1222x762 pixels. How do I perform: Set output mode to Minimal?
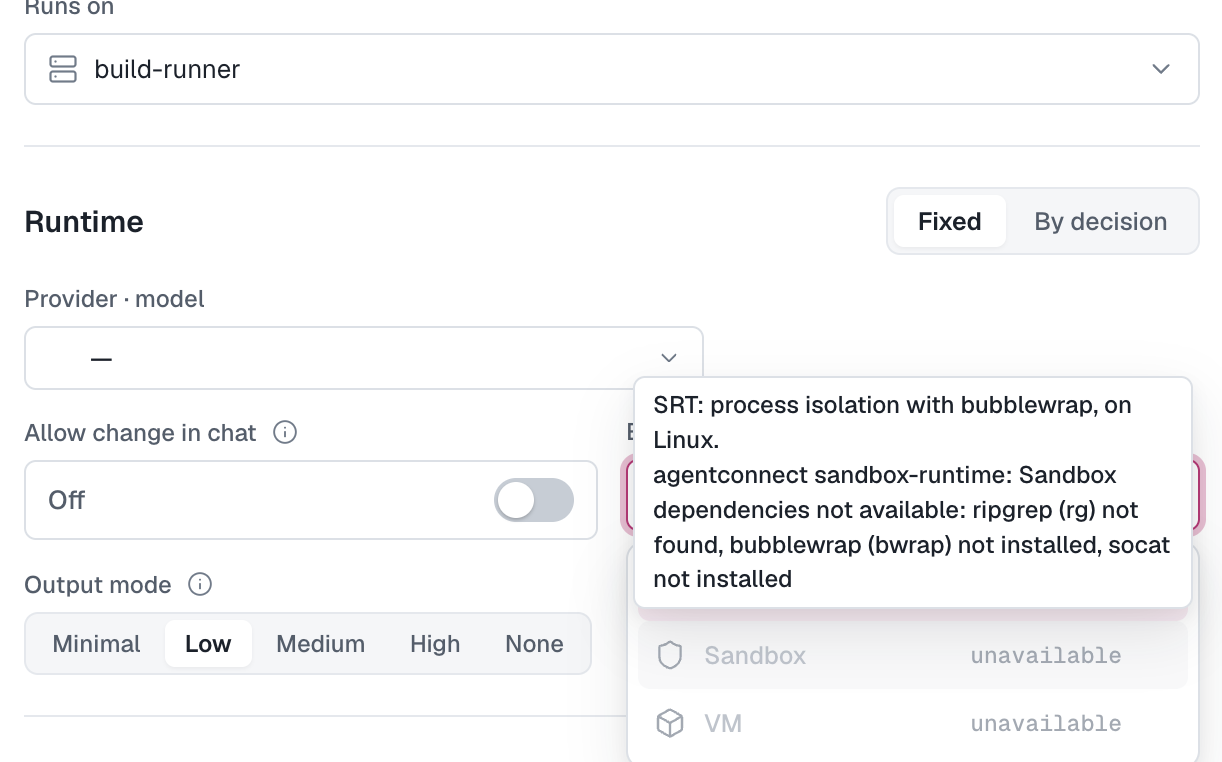[x=97, y=644]
